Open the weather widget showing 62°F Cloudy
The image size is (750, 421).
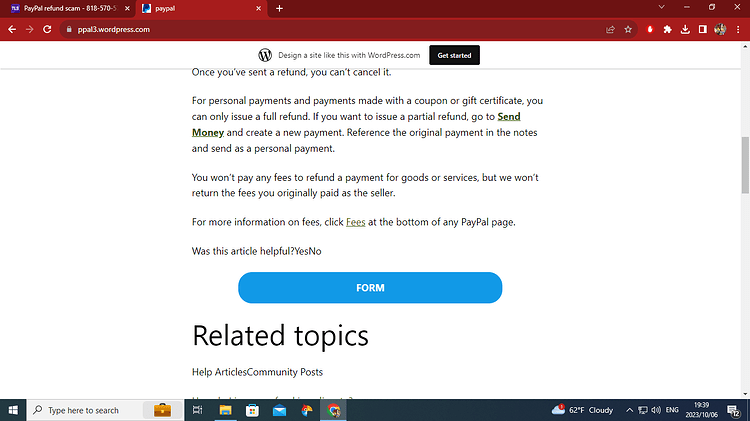click(x=582, y=410)
